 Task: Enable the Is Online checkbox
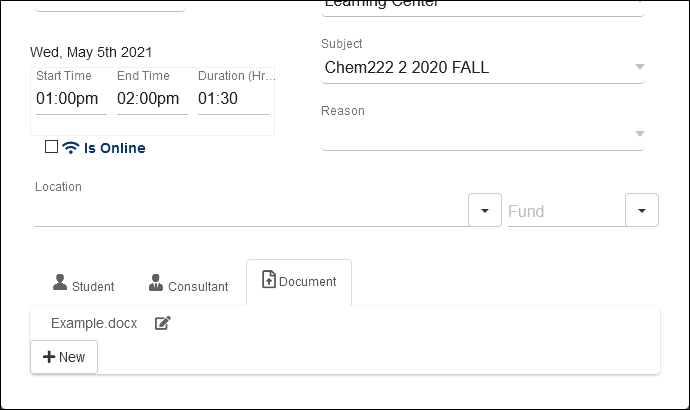coord(52,147)
